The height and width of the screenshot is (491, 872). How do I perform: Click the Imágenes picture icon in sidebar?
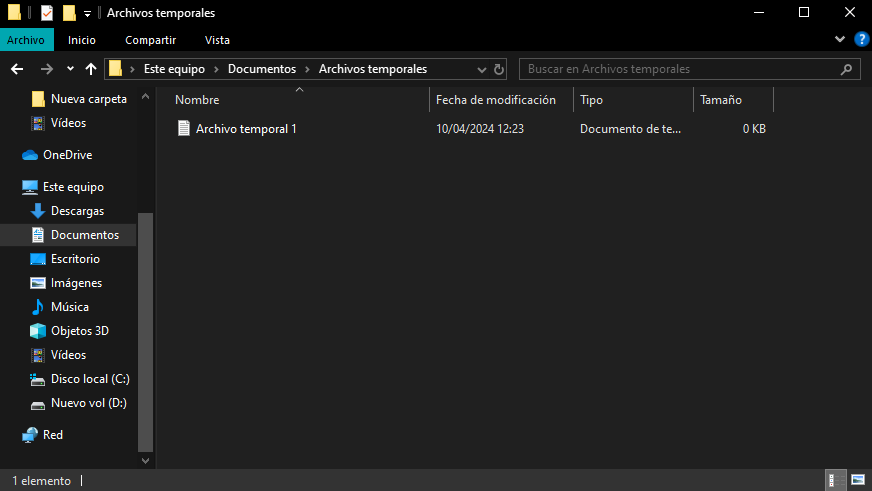(x=38, y=283)
